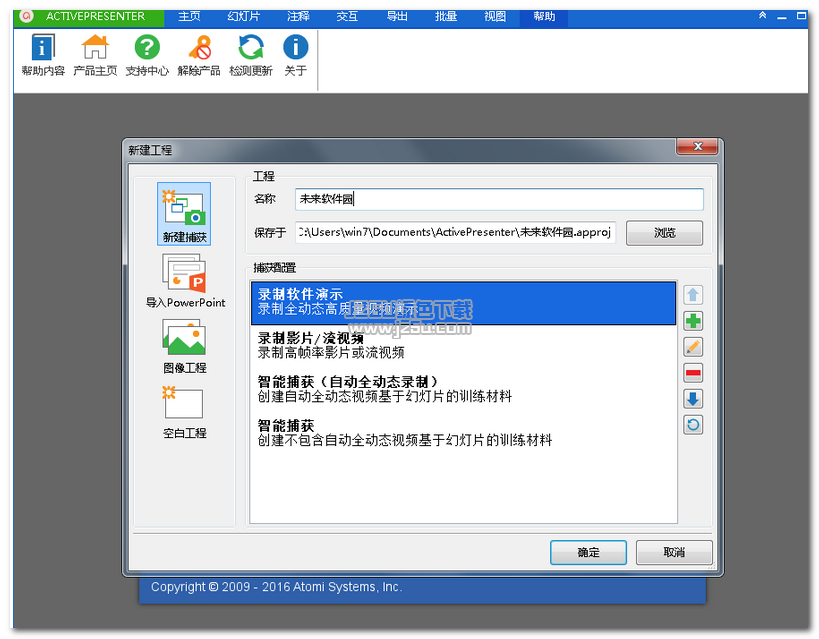Click the 检测更新 check updates icon

pyautogui.click(x=251, y=54)
